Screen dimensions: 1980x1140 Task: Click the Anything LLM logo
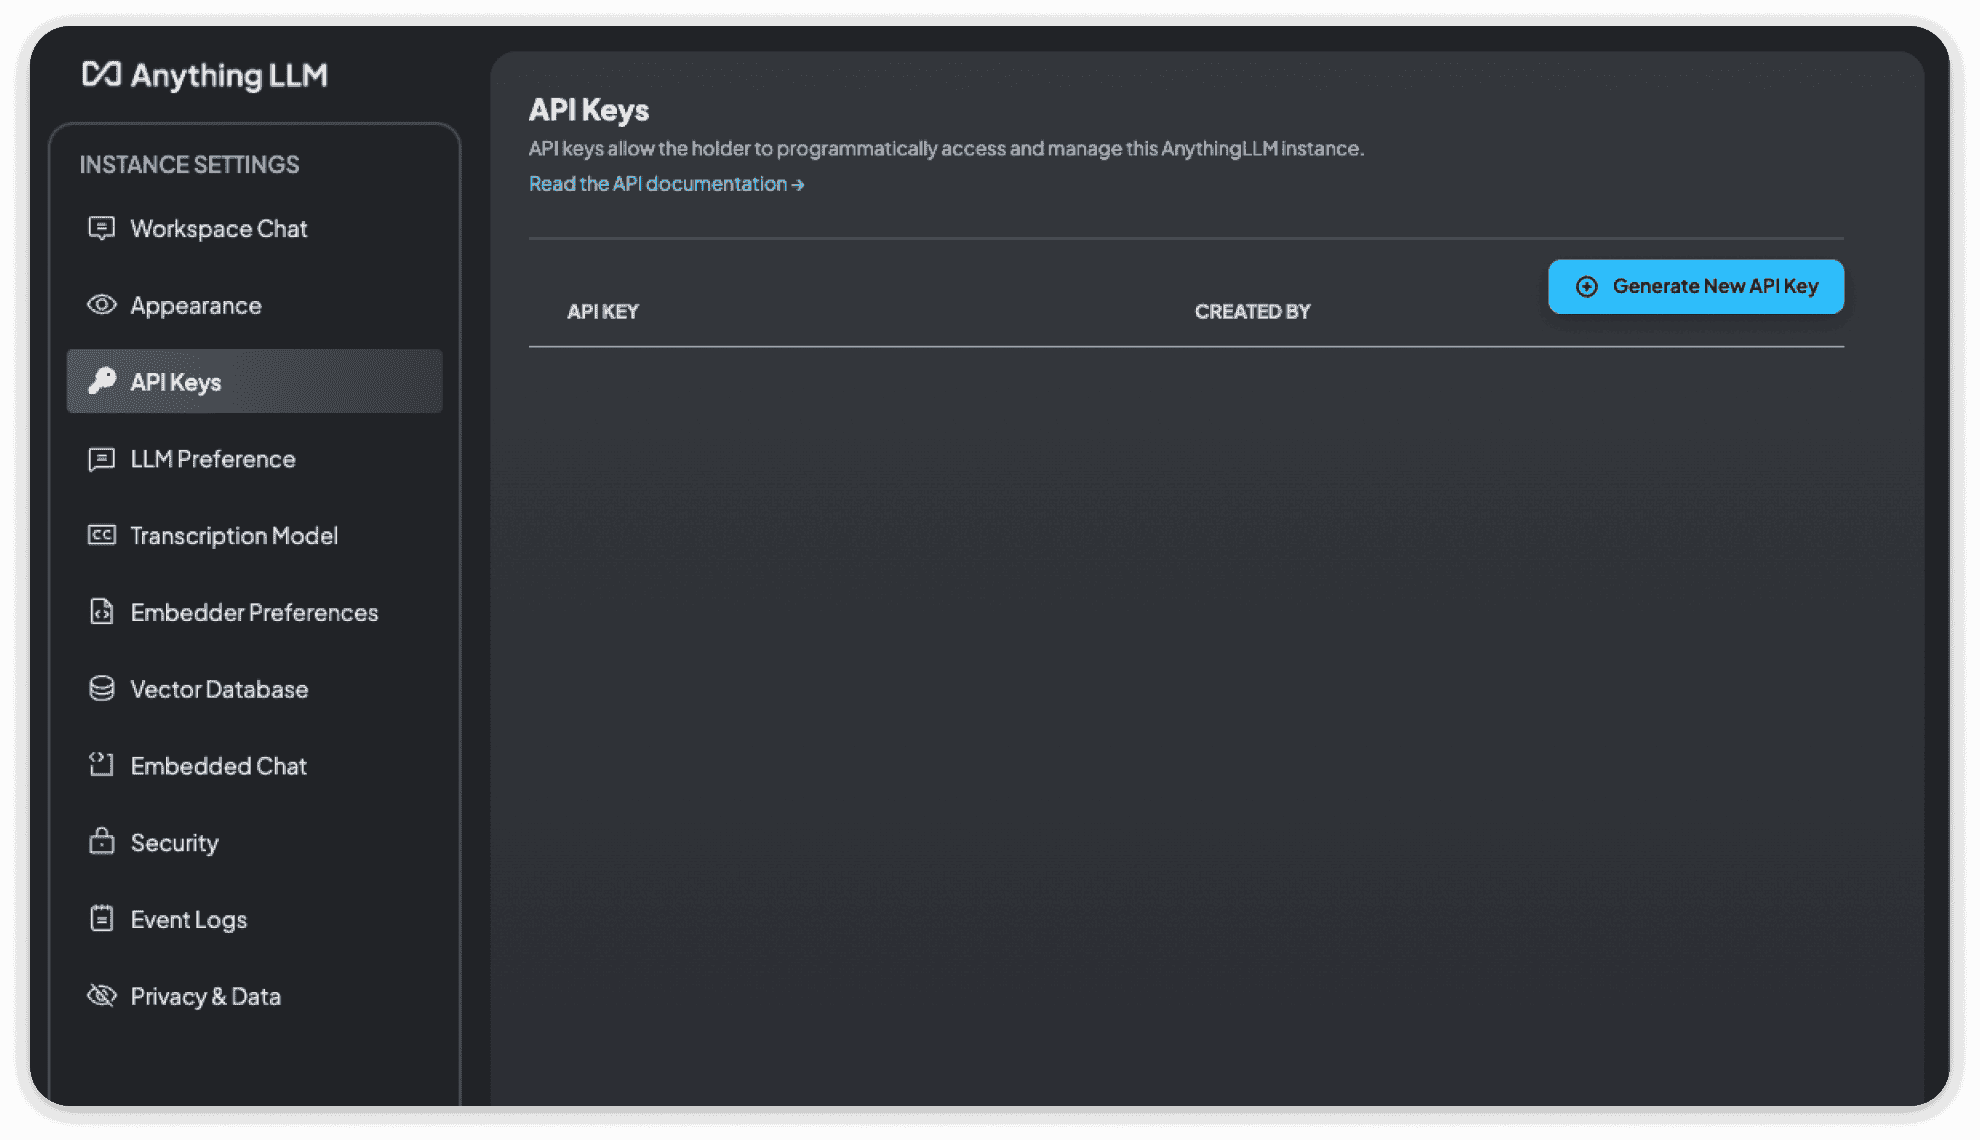(x=204, y=75)
